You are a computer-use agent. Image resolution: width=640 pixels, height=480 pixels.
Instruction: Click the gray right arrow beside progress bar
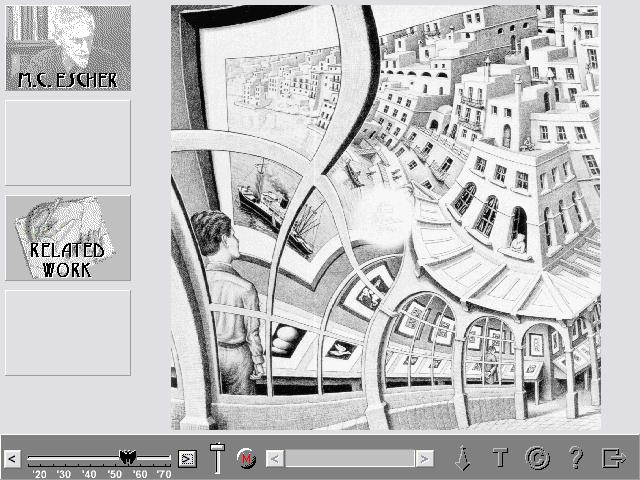pos(424,458)
